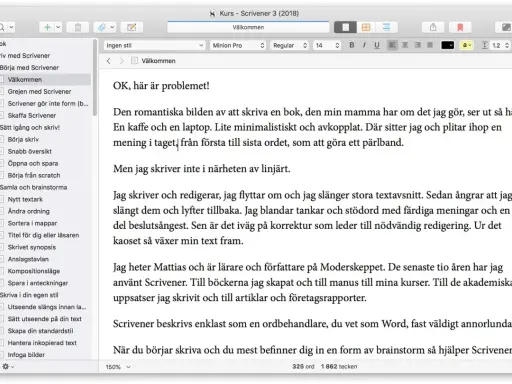Open the paperclip Insert dropdown arrow

[x=112, y=27]
